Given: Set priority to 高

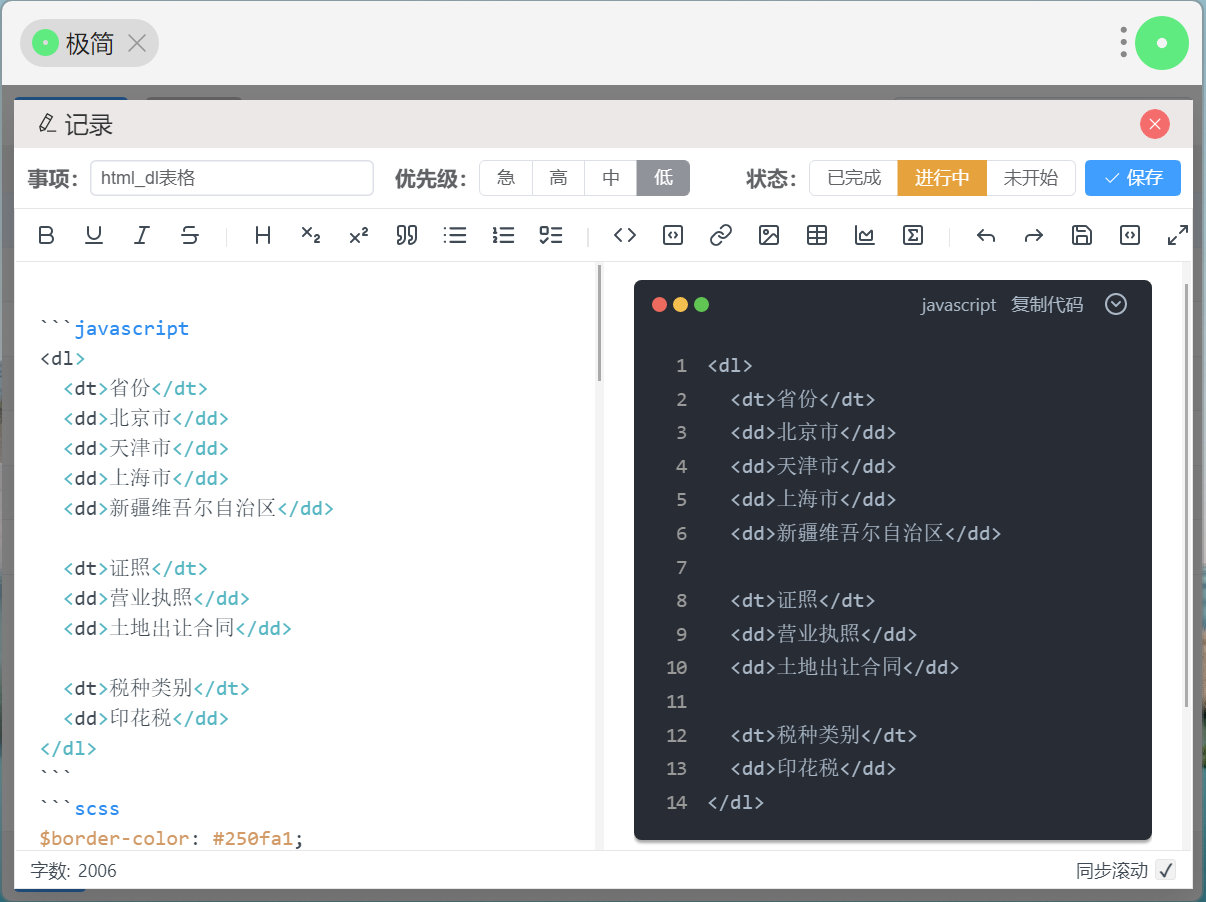Looking at the screenshot, I should (559, 178).
